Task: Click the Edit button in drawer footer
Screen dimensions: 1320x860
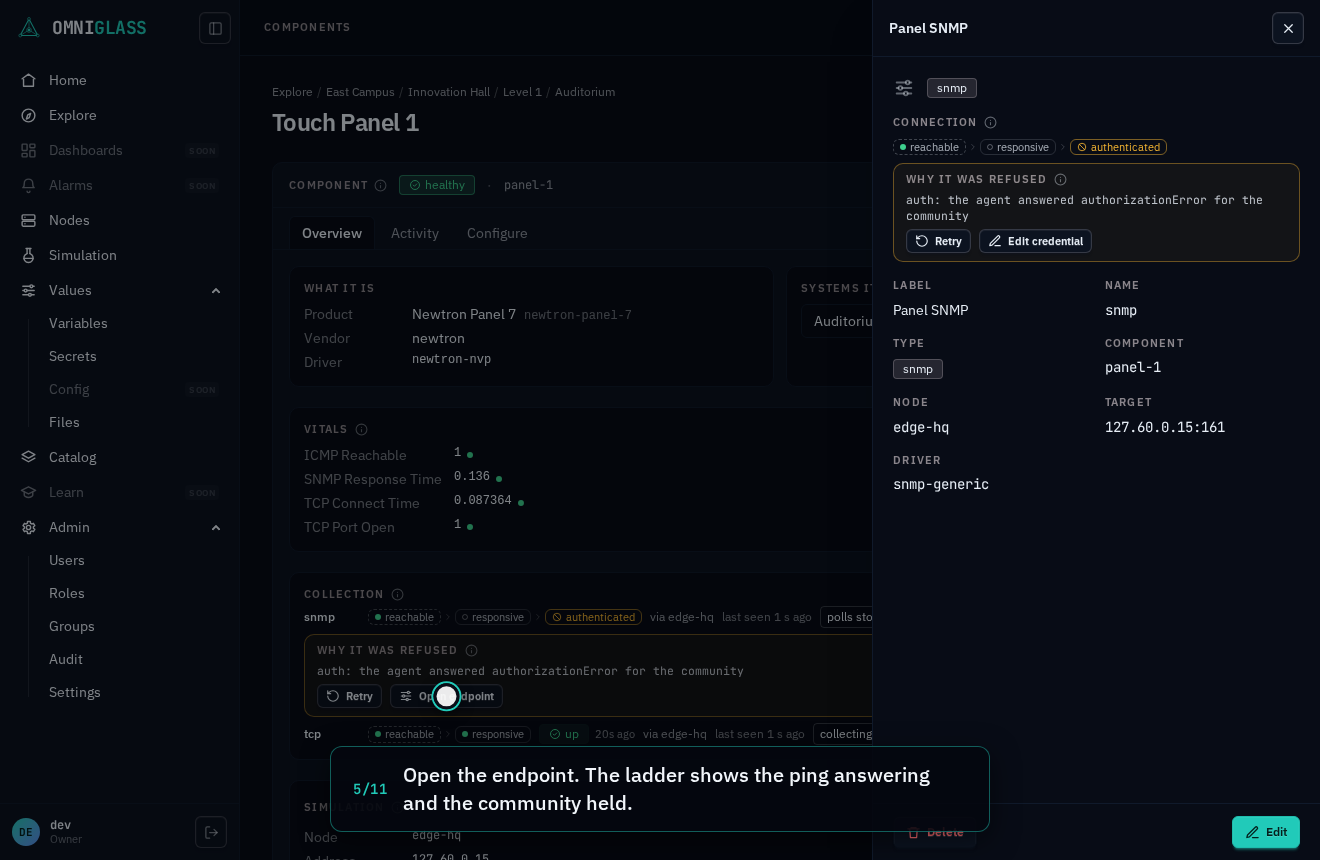Action: tap(1266, 832)
